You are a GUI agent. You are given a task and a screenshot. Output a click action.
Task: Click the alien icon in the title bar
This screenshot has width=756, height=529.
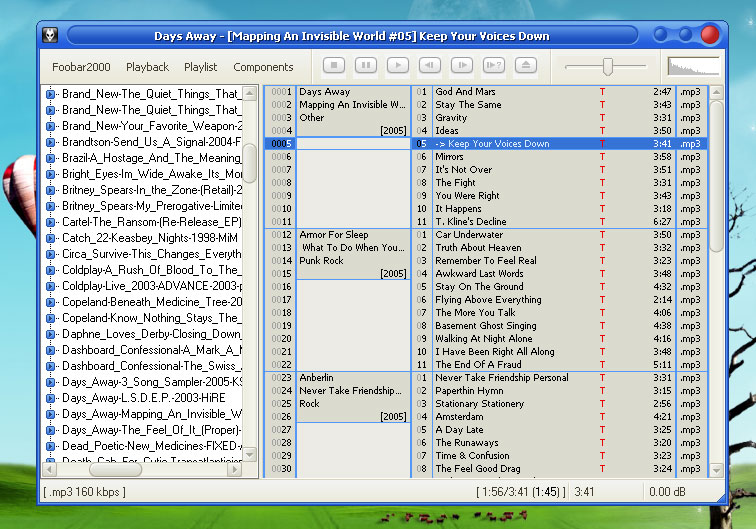50,35
